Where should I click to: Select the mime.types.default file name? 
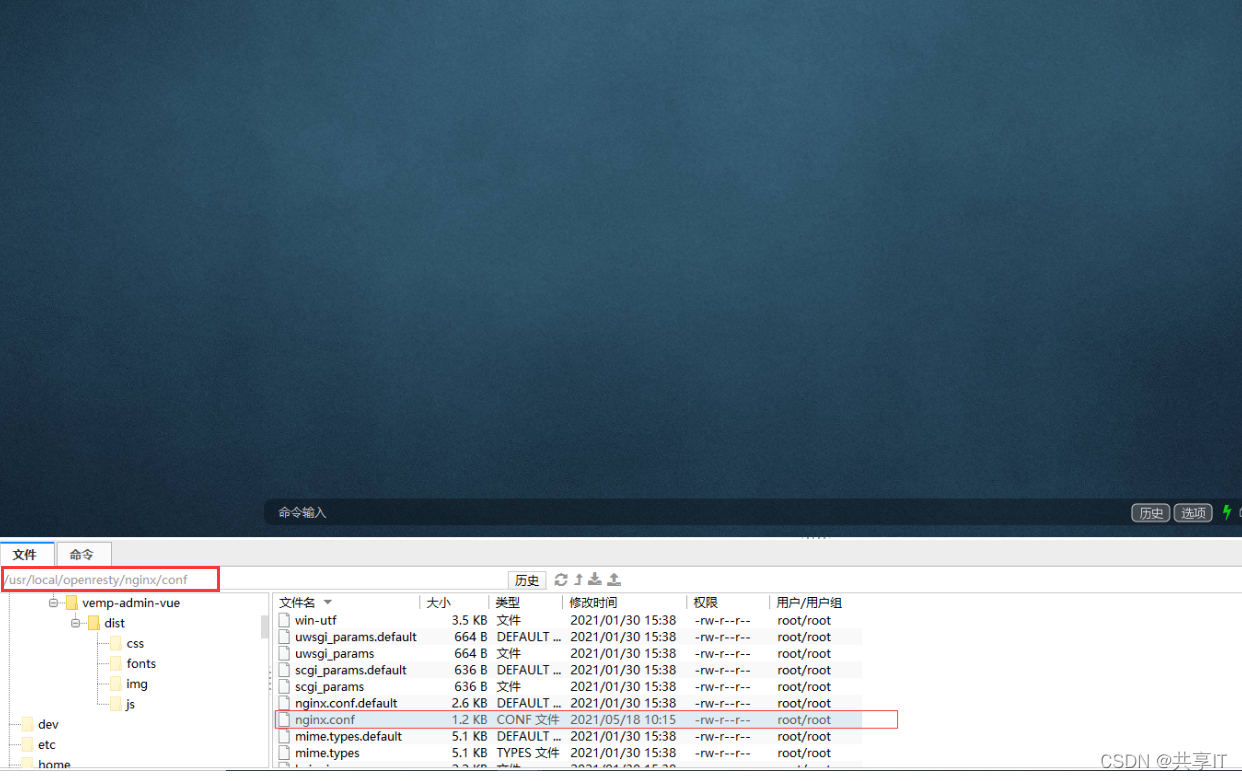(x=349, y=737)
